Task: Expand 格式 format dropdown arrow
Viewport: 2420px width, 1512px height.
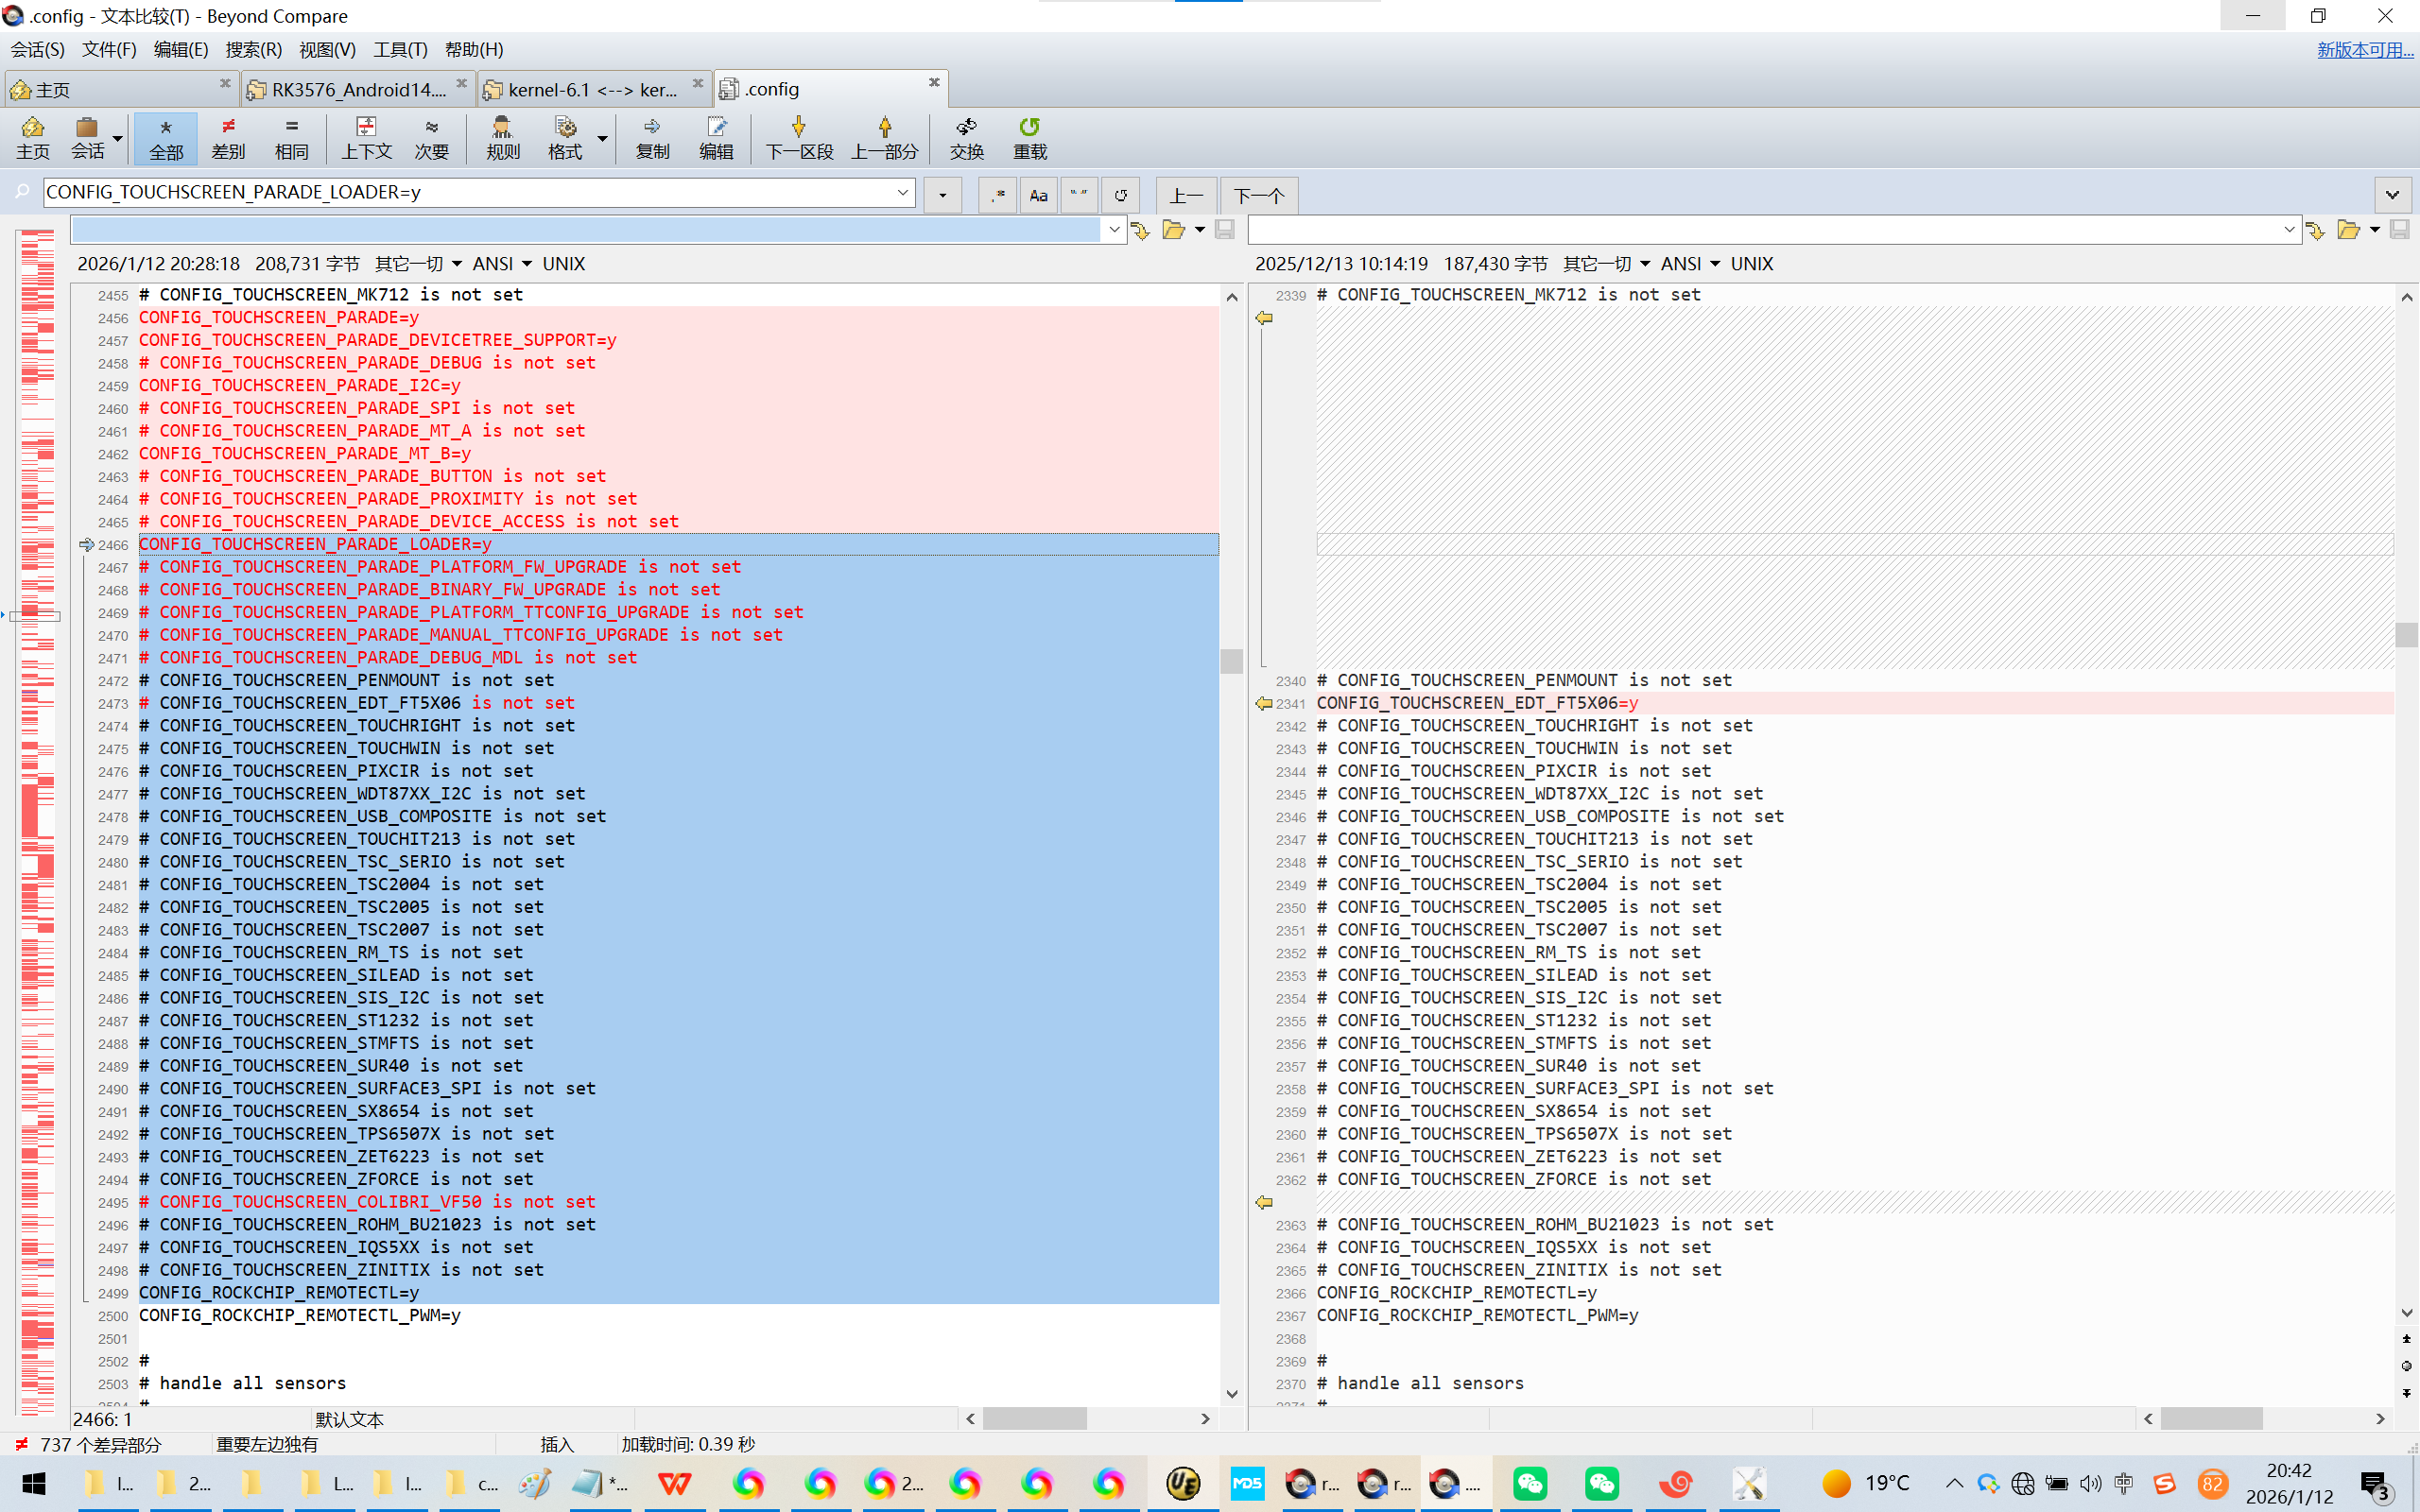Action: pos(603,137)
